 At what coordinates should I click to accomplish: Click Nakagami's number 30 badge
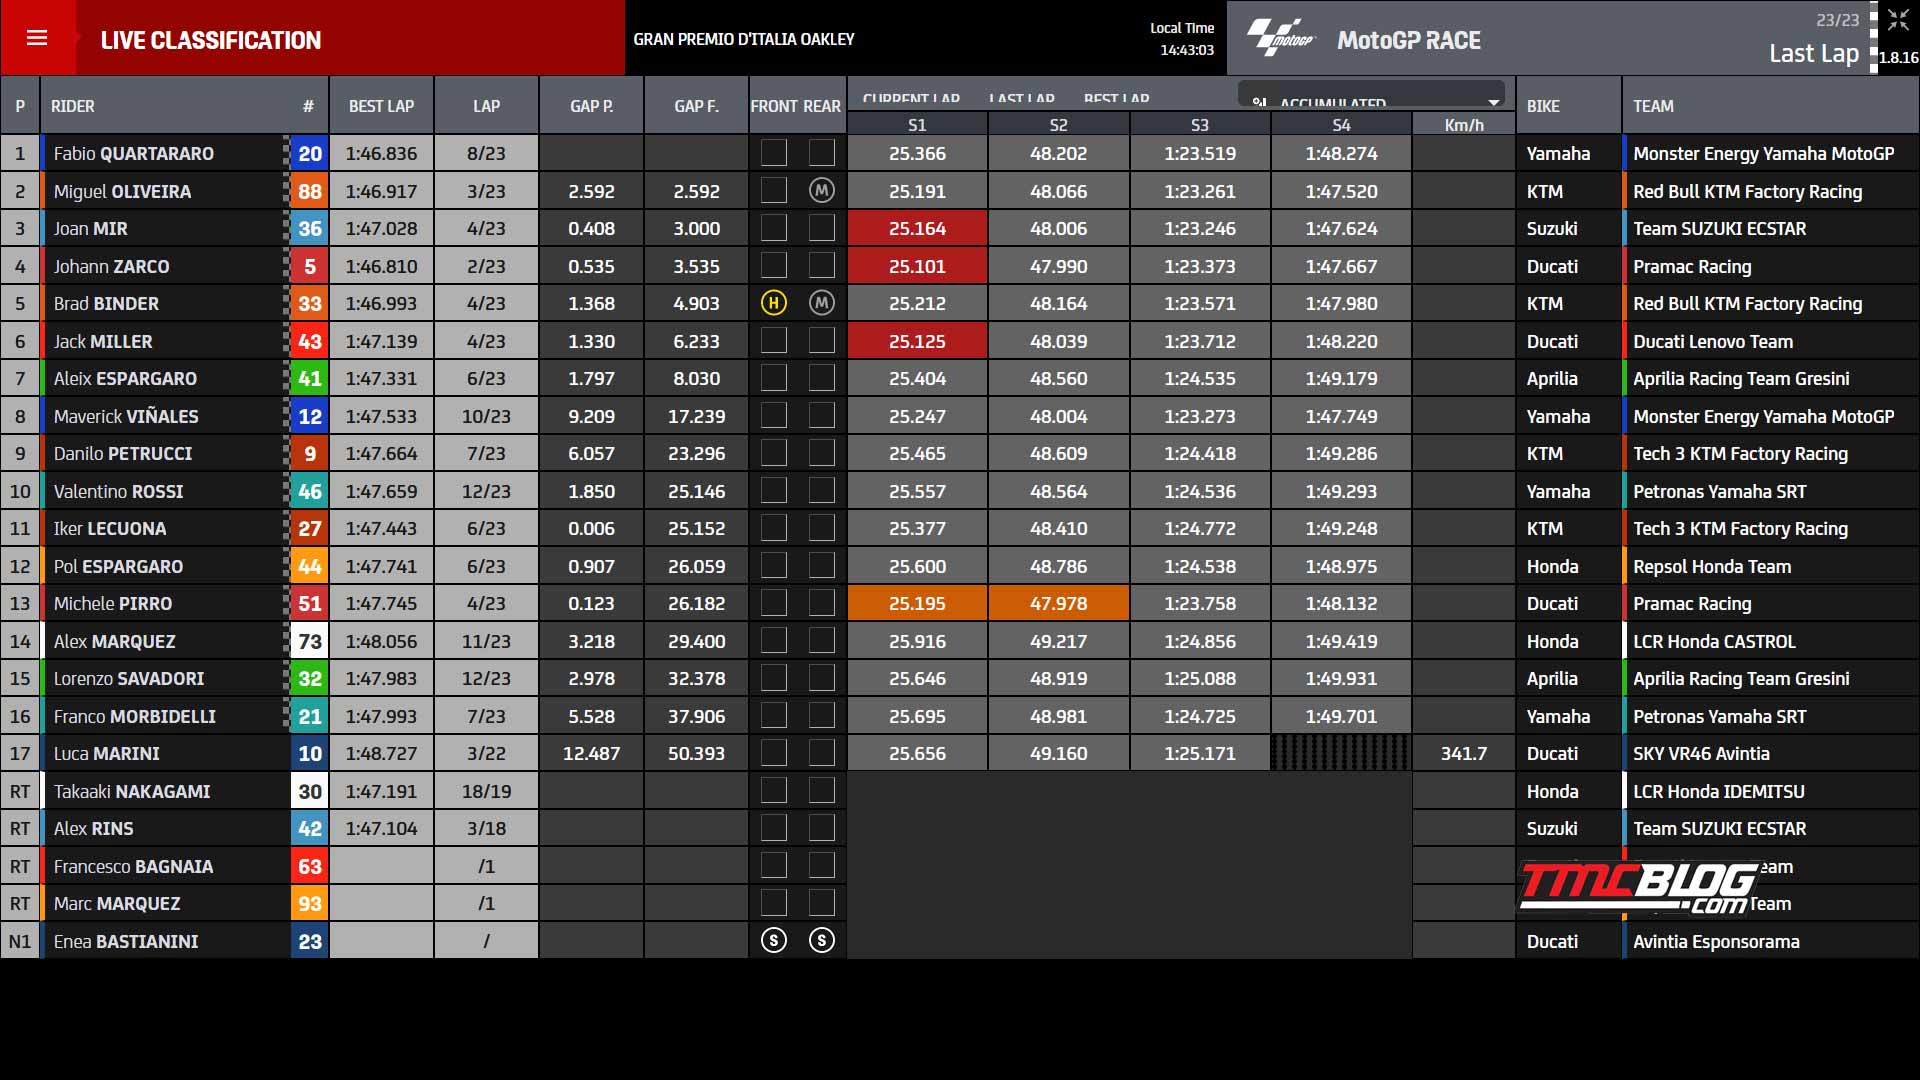[310, 791]
